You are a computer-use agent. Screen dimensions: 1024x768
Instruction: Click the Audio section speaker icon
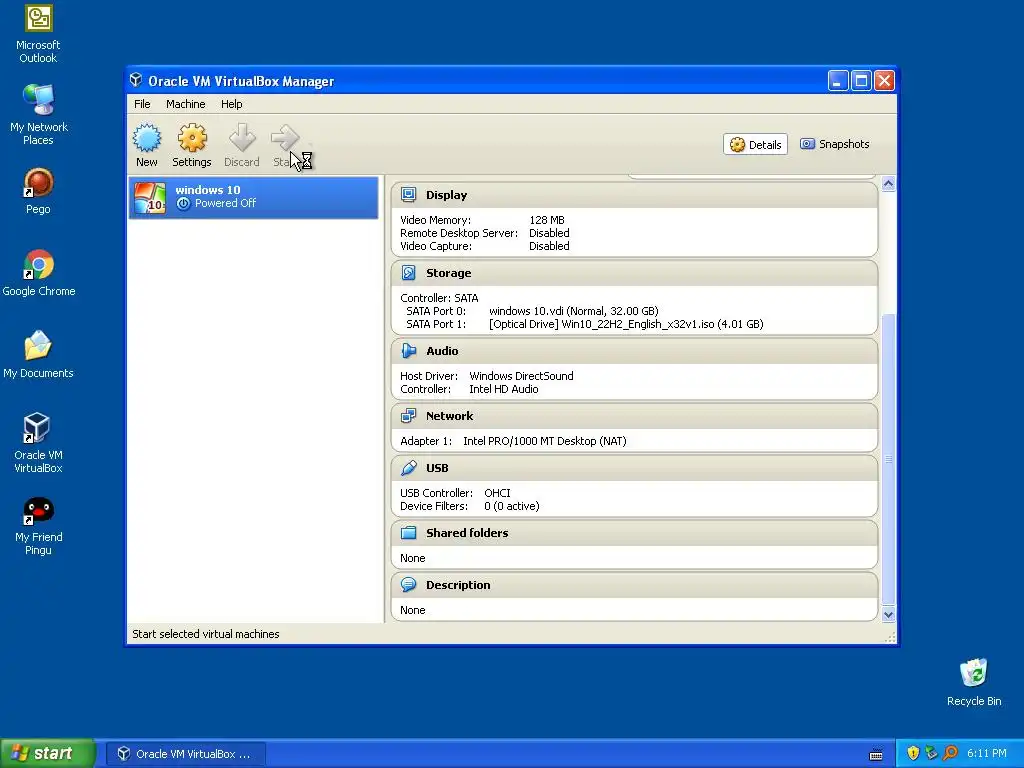point(409,351)
